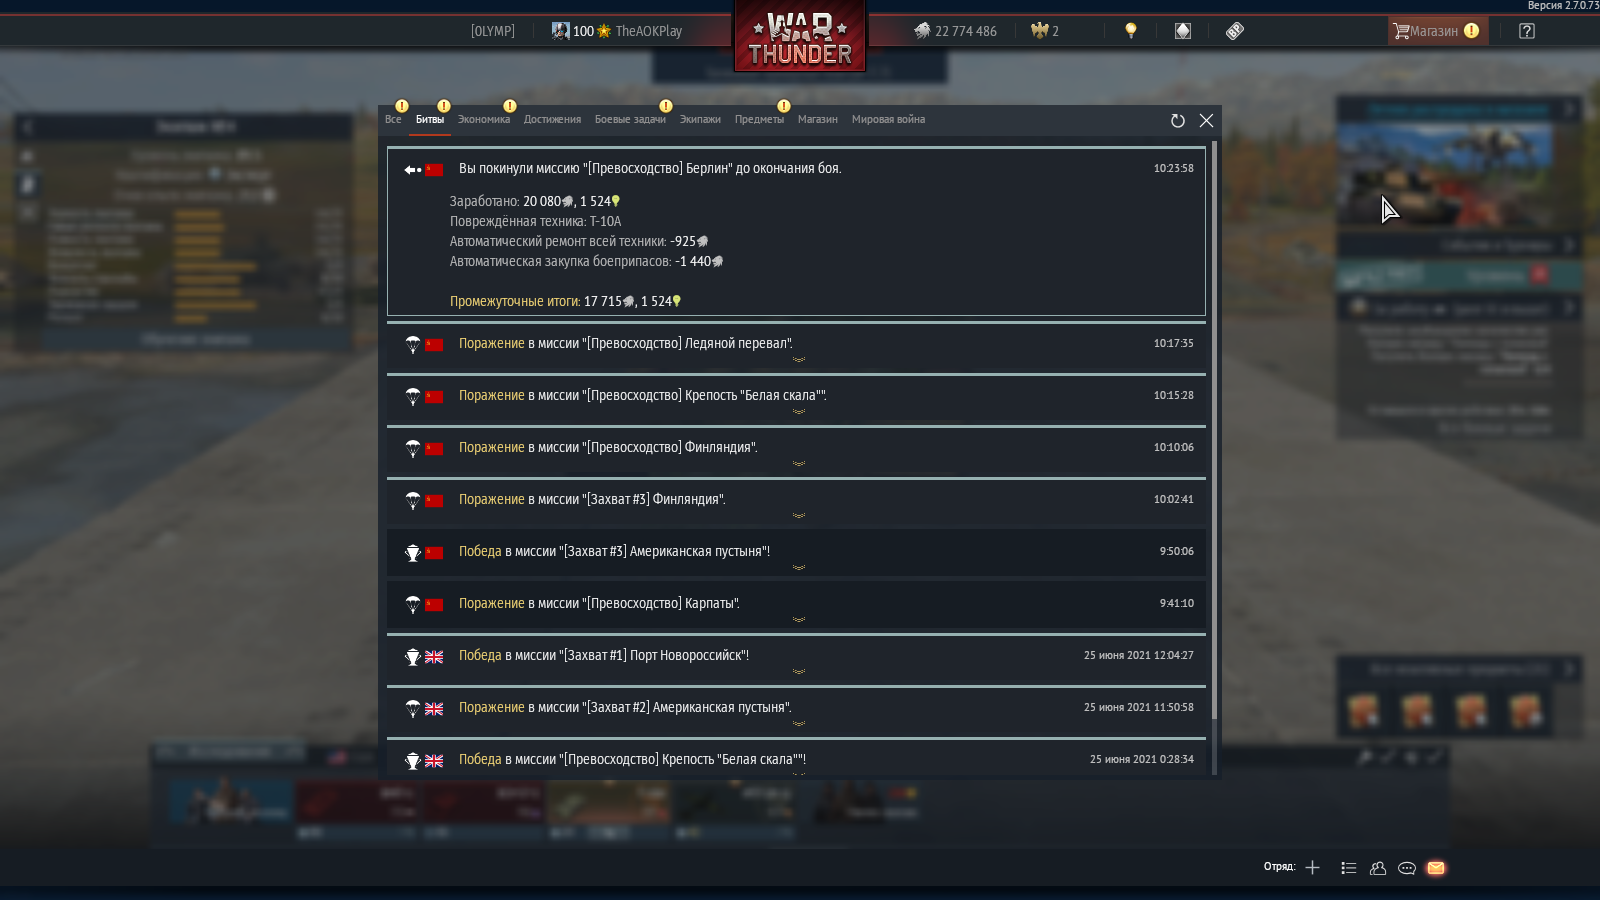Image resolution: width=1600 pixels, height=900 pixels.
Task: Expand the Ледяной перевал defeat entry
Action: pos(796,347)
